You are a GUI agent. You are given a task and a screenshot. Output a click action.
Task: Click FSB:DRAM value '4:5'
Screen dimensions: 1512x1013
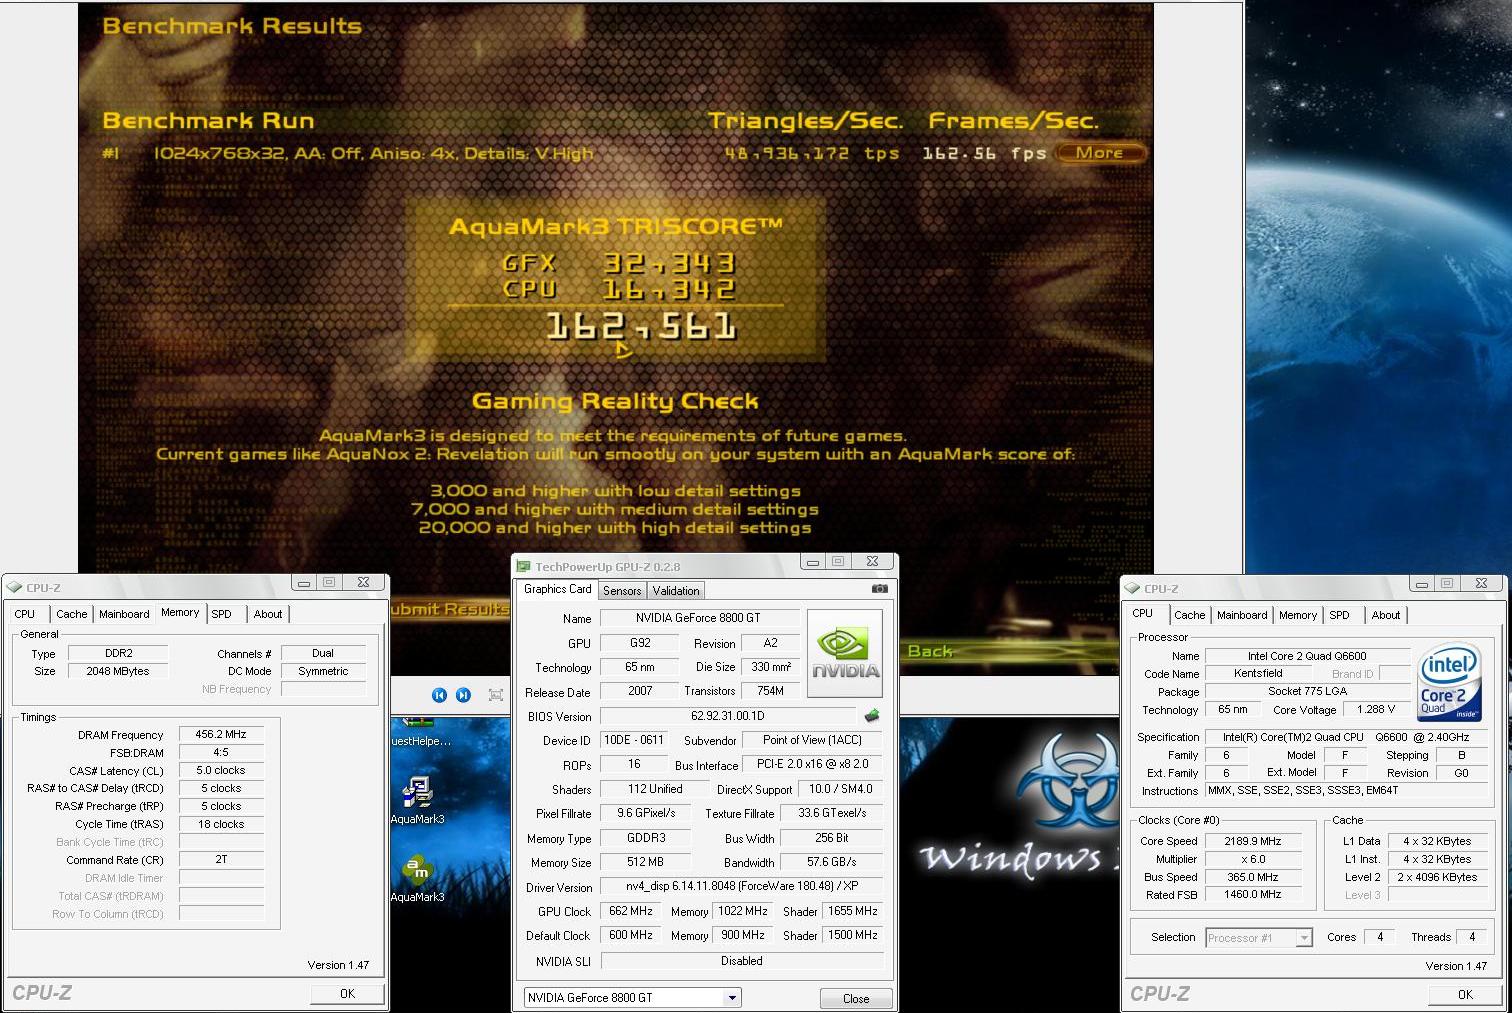(221, 752)
